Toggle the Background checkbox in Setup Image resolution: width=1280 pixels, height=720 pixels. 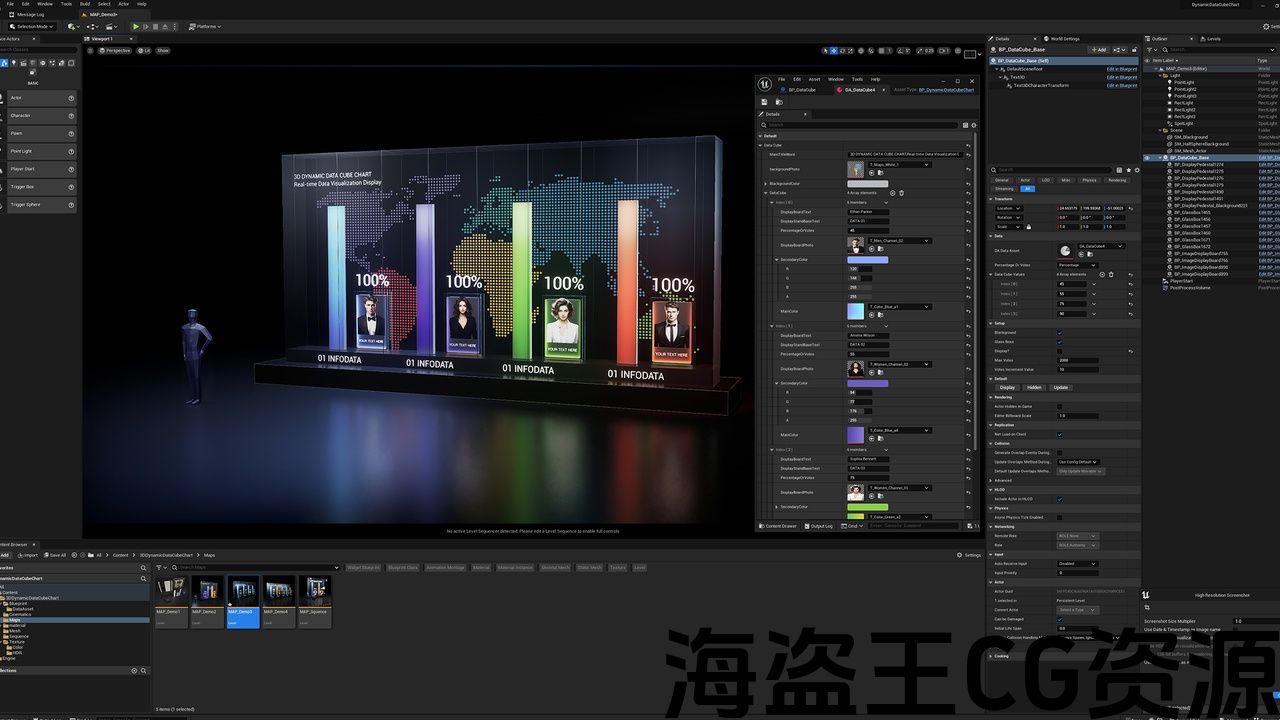(1060, 333)
